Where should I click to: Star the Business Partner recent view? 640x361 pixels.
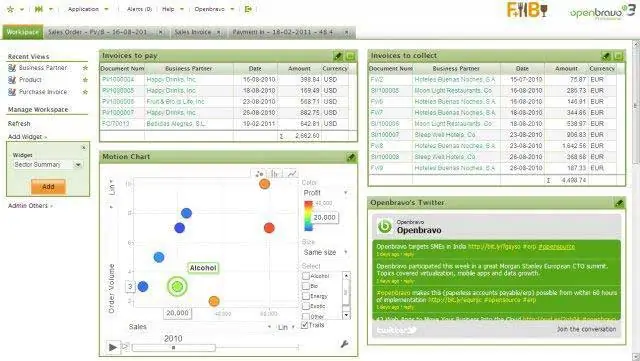(85, 68)
